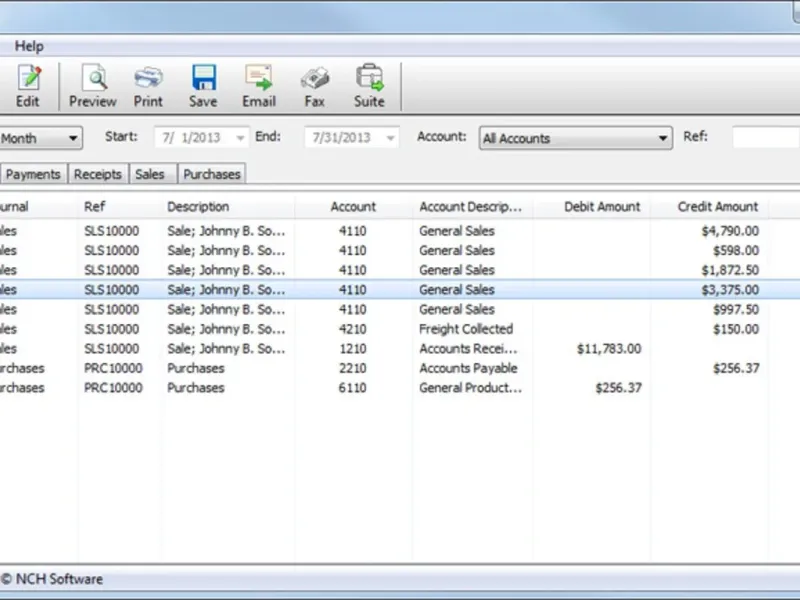The height and width of the screenshot is (600, 800).
Task: Switch to the Purchases tab
Action: point(212,174)
